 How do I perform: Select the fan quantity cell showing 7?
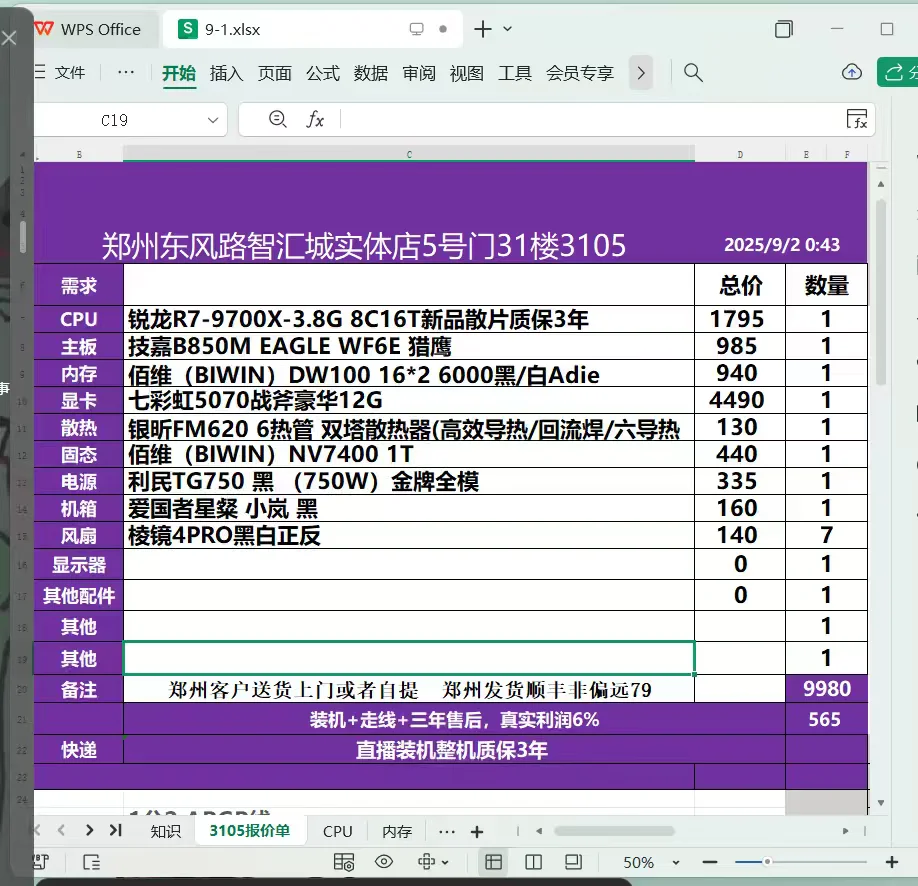826,535
